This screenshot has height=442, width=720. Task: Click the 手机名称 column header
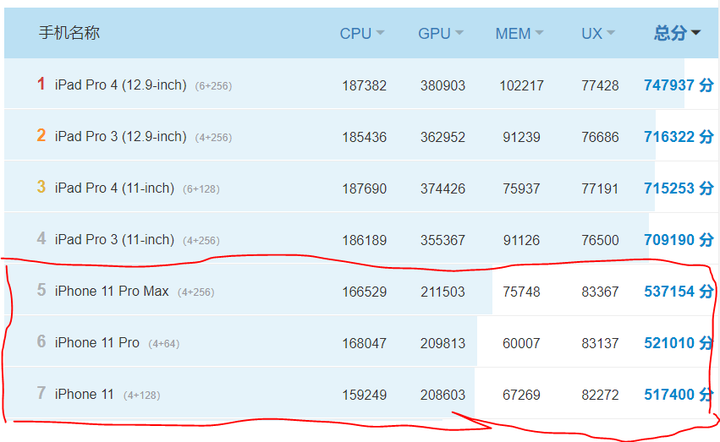[x=69, y=33]
